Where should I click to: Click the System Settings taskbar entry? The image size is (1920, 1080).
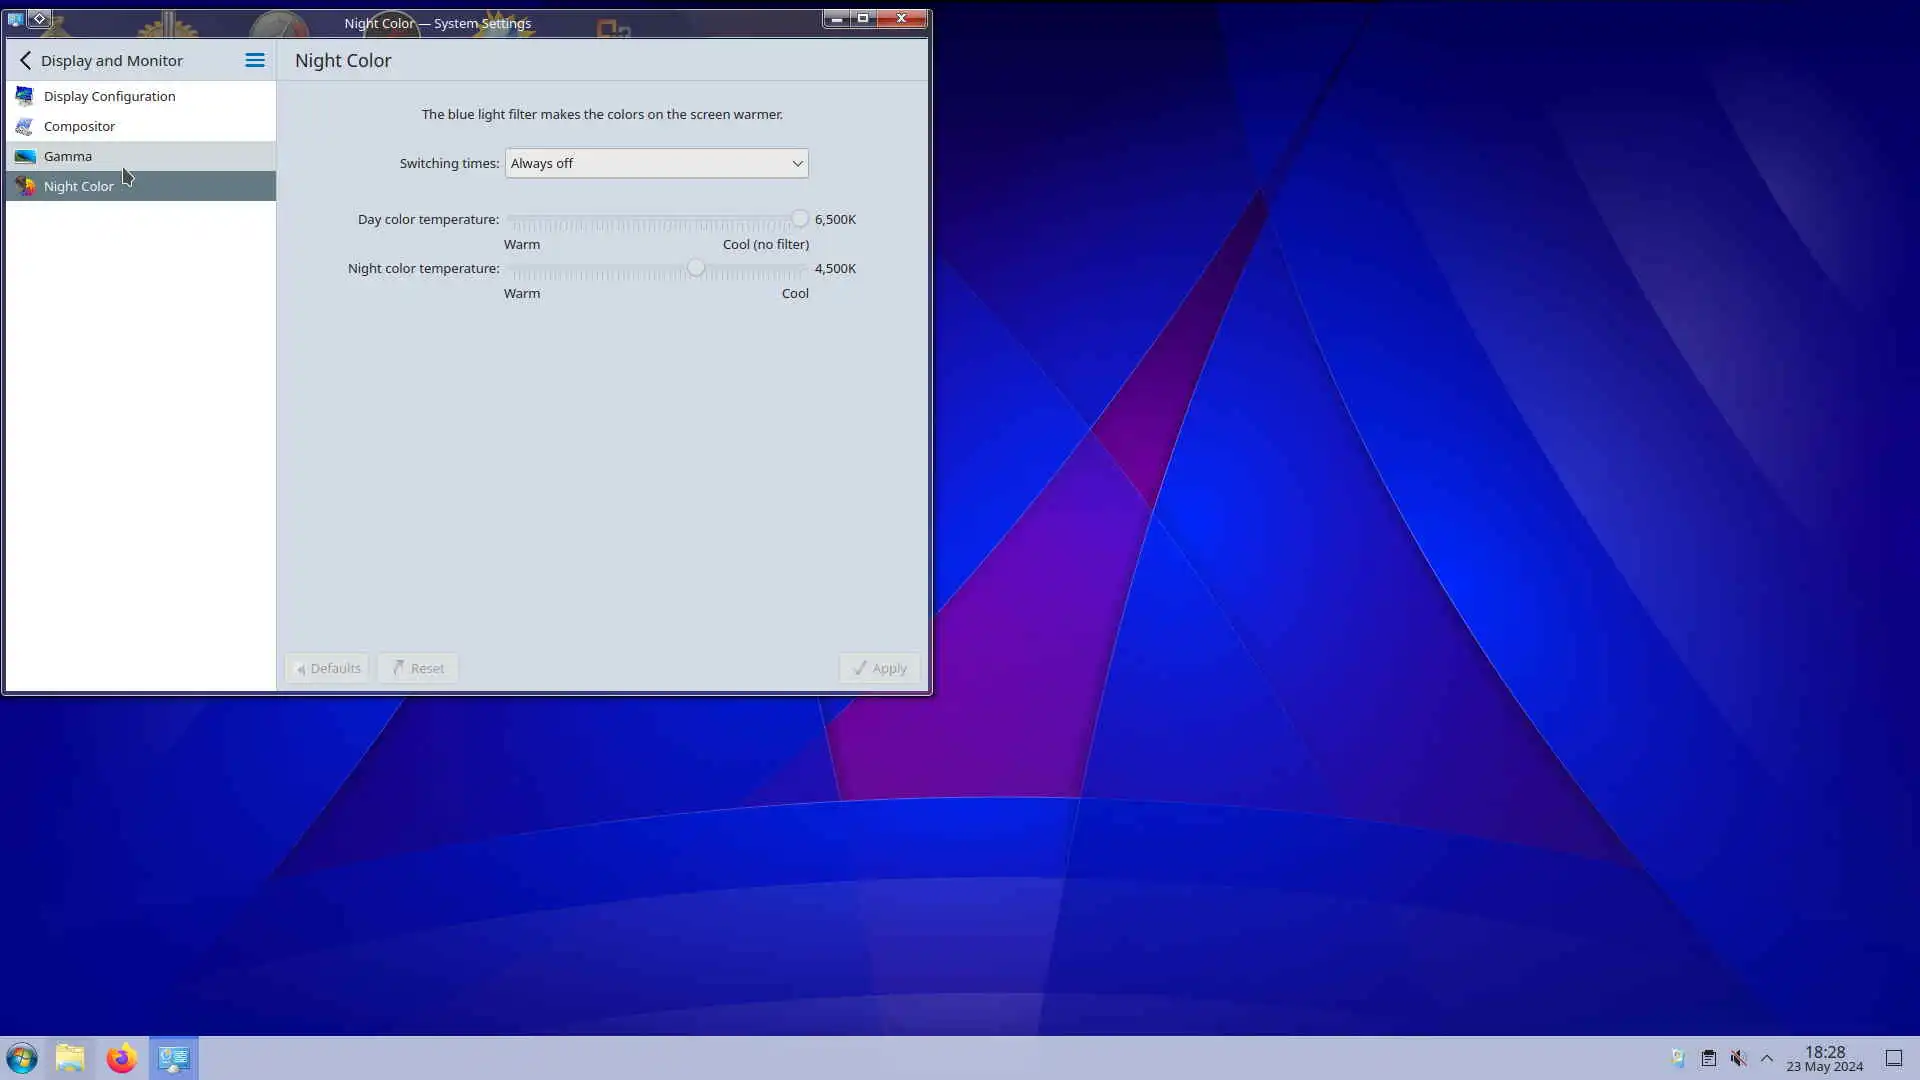point(174,1058)
